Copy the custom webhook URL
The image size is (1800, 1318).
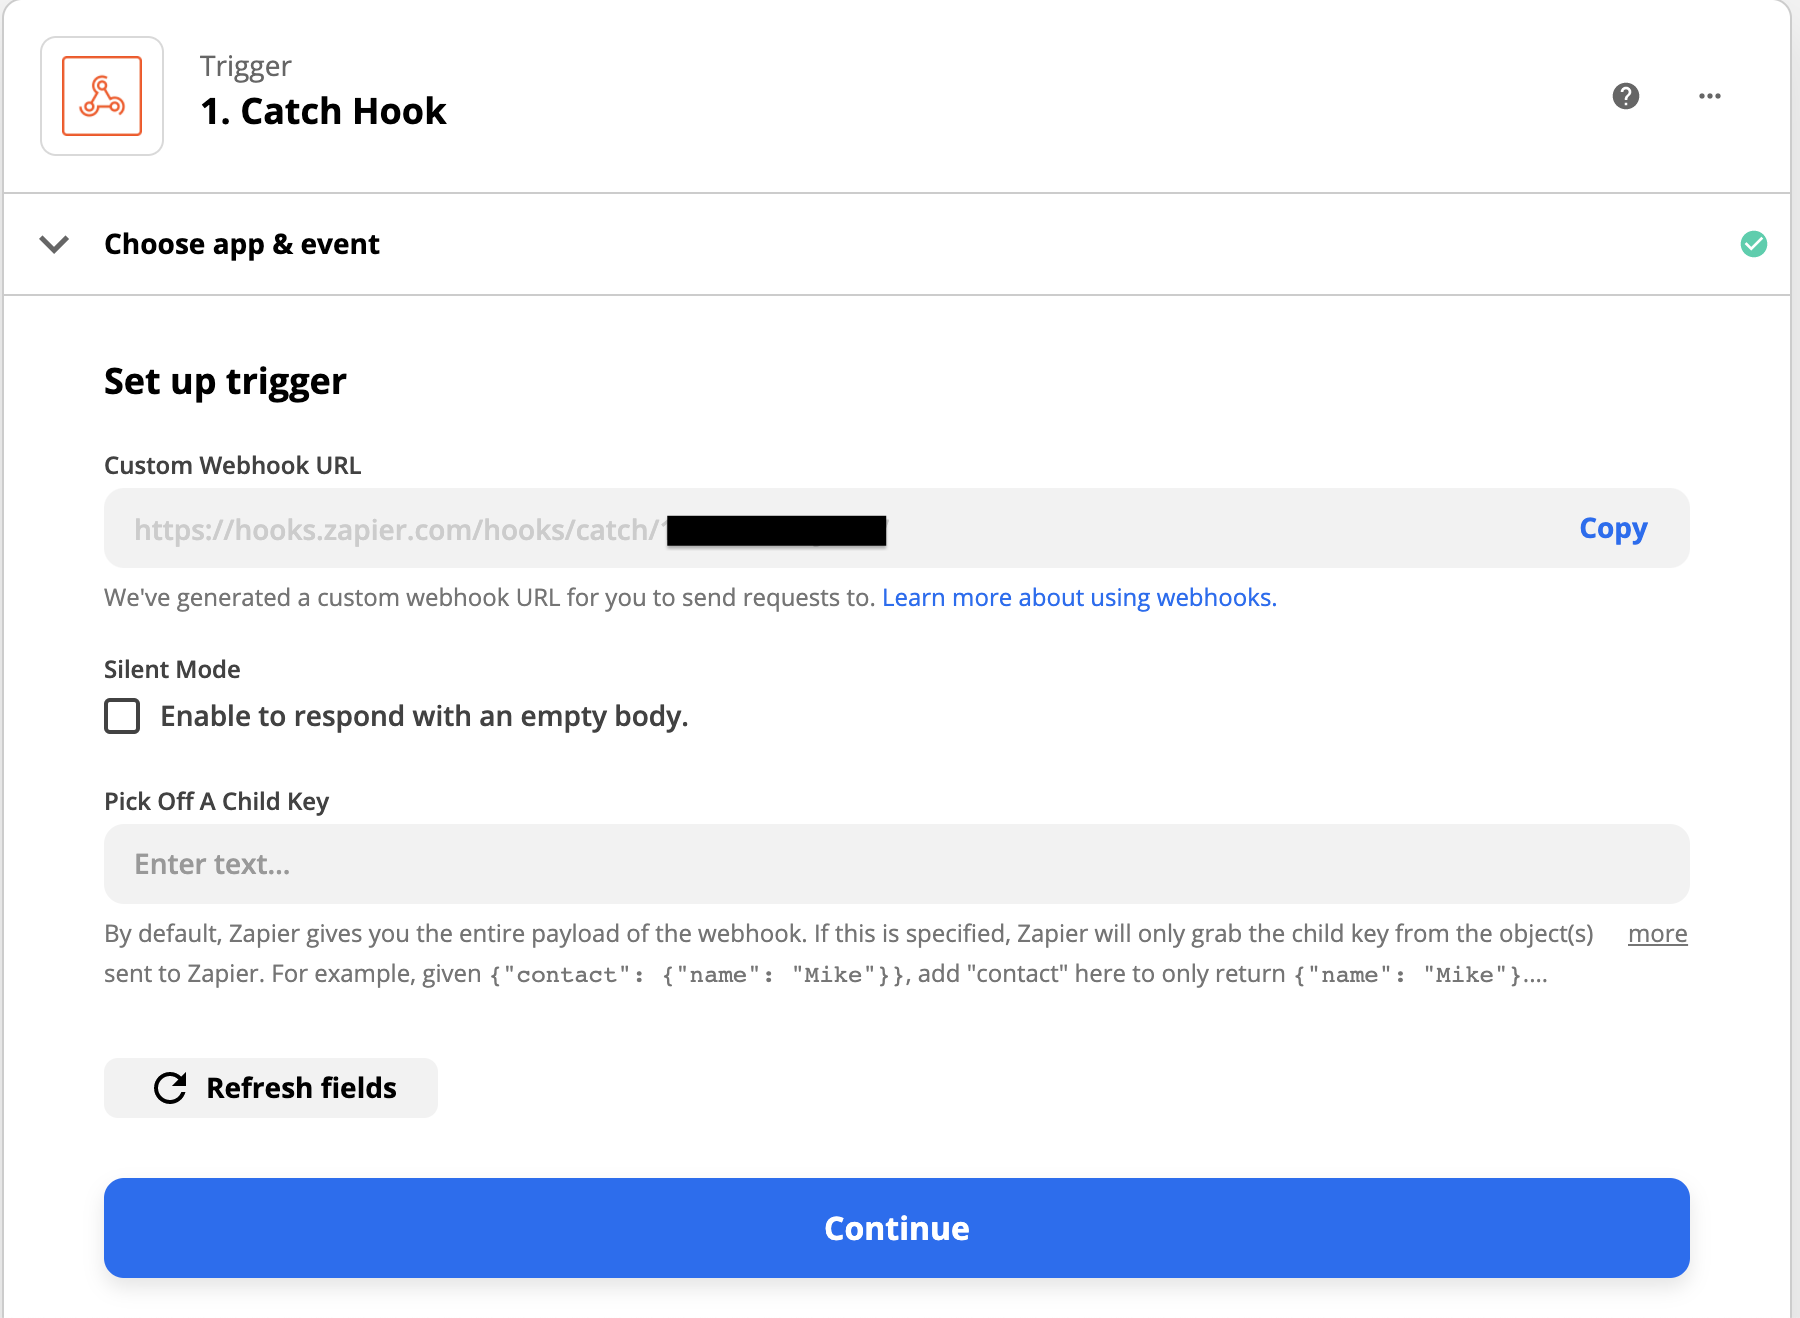pos(1613,528)
